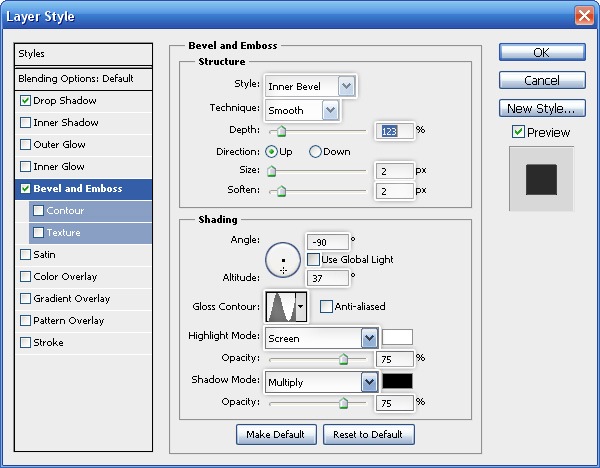The height and width of the screenshot is (468, 600).
Task: Open the white highlight color swatch
Action: (x=398, y=337)
